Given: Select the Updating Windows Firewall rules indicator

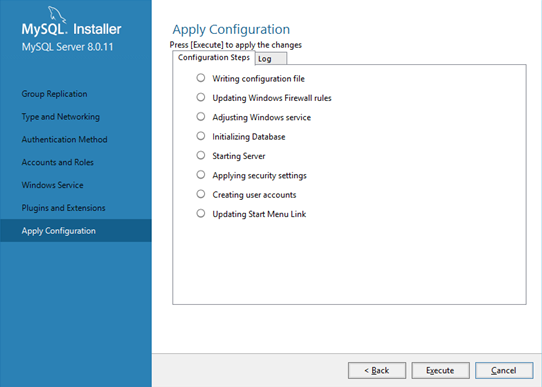Looking at the screenshot, I should (x=200, y=97).
